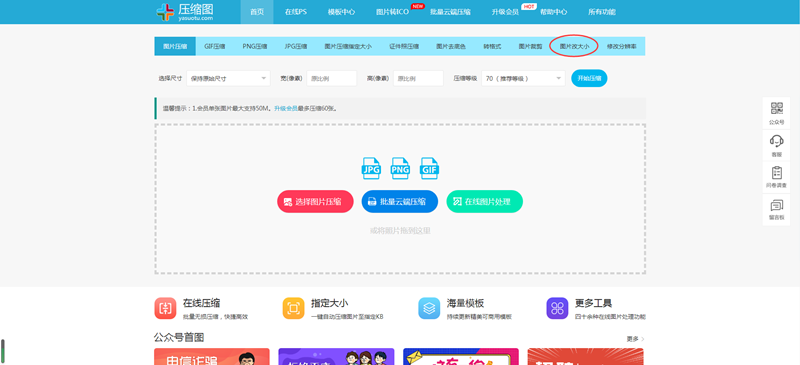Open the 问卷调查 clipboard icon in sidebar
This screenshot has height=365, width=800.
pyautogui.click(x=777, y=173)
